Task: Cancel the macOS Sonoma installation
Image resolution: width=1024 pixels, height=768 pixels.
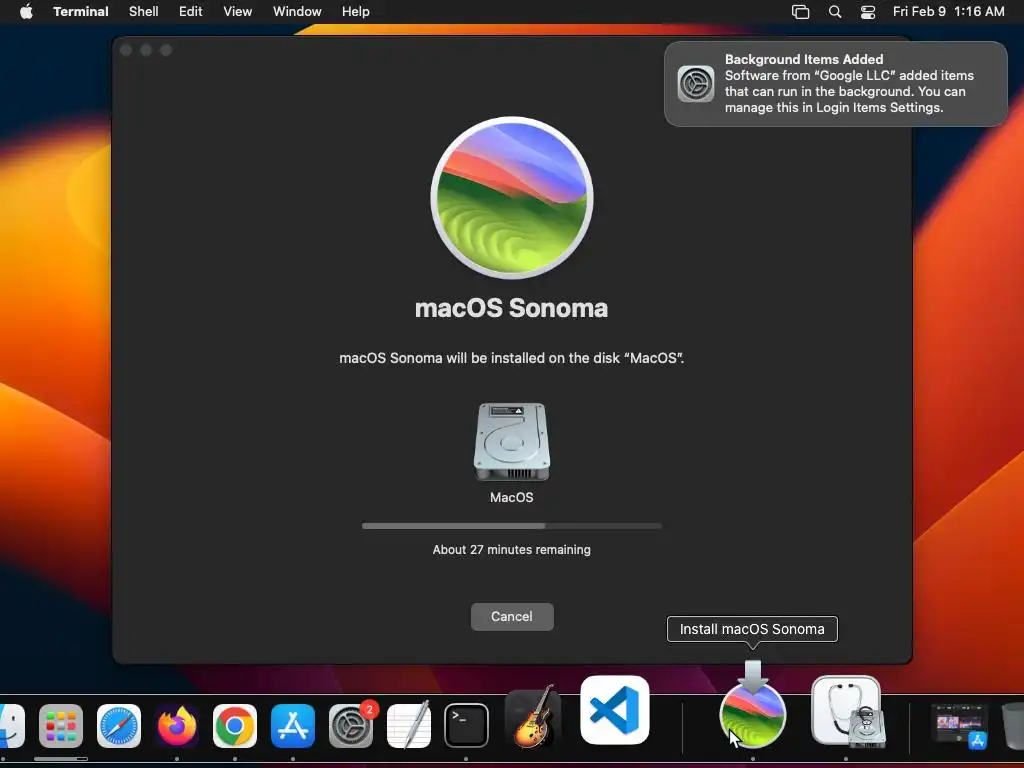Action: (x=512, y=616)
